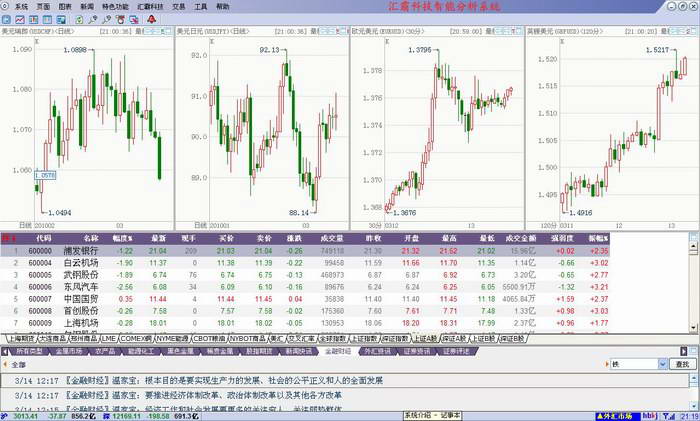Image resolution: width=700 pixels, height=421 pixels.
Task: Select the 600007 中国国贸 row
Action: [x=305, y=299]
